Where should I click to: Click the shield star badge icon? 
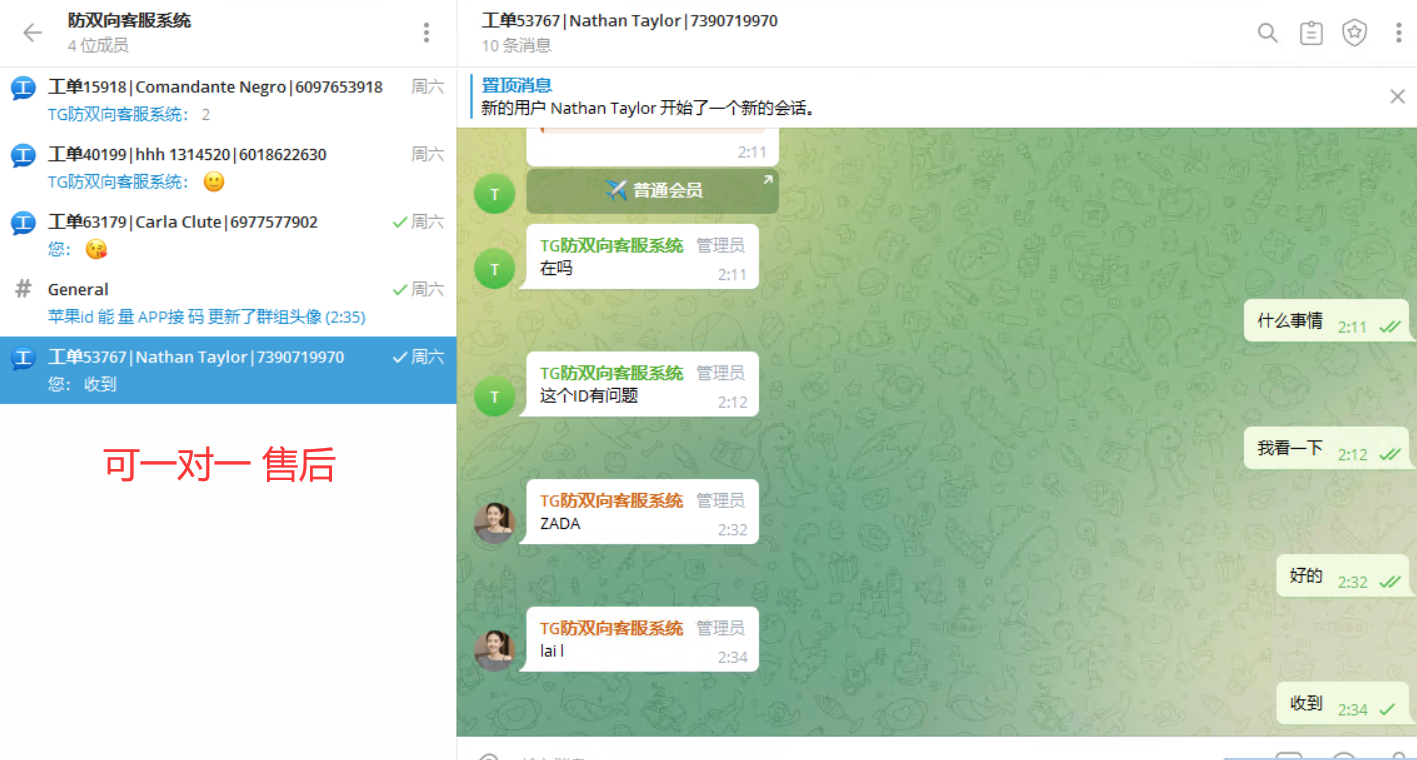[x=1354, y=32]
